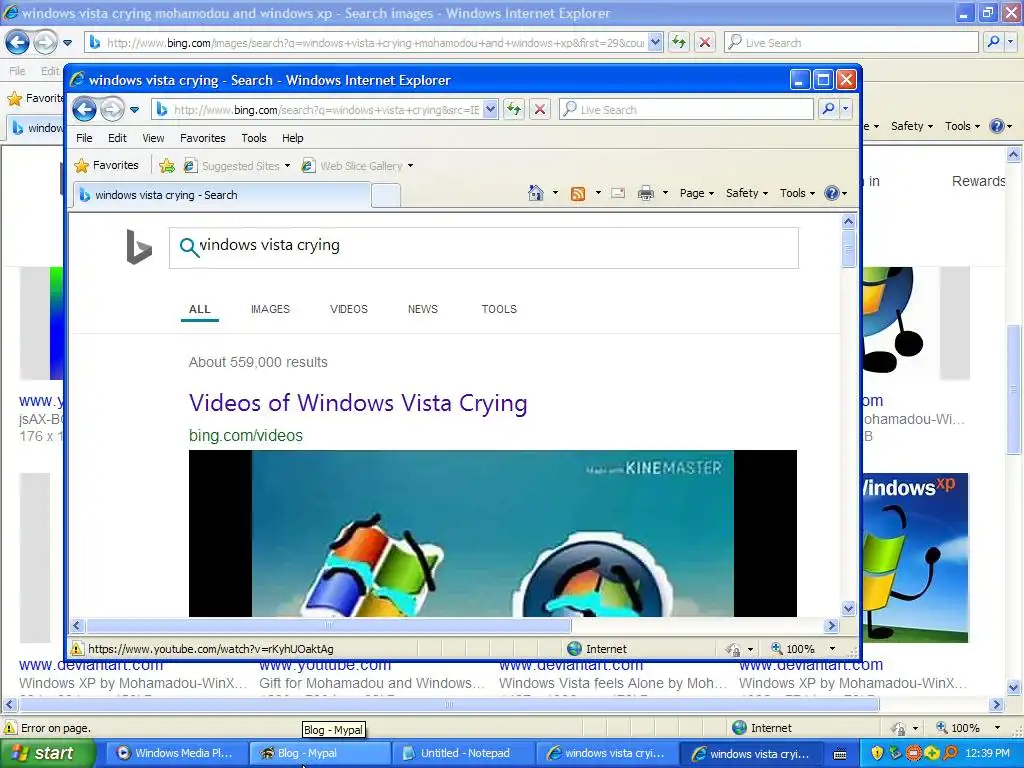This screenshot has width=1024, height=768.
Task: Click the taskbar clock 12:39 PM
Action: [x=987, y=753]
